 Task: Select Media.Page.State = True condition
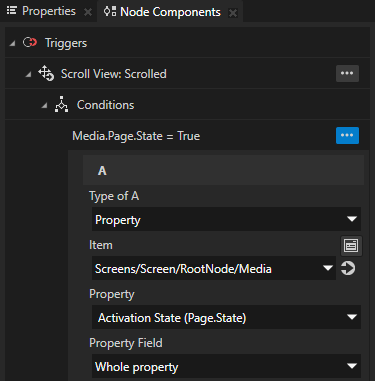point(136,136)
